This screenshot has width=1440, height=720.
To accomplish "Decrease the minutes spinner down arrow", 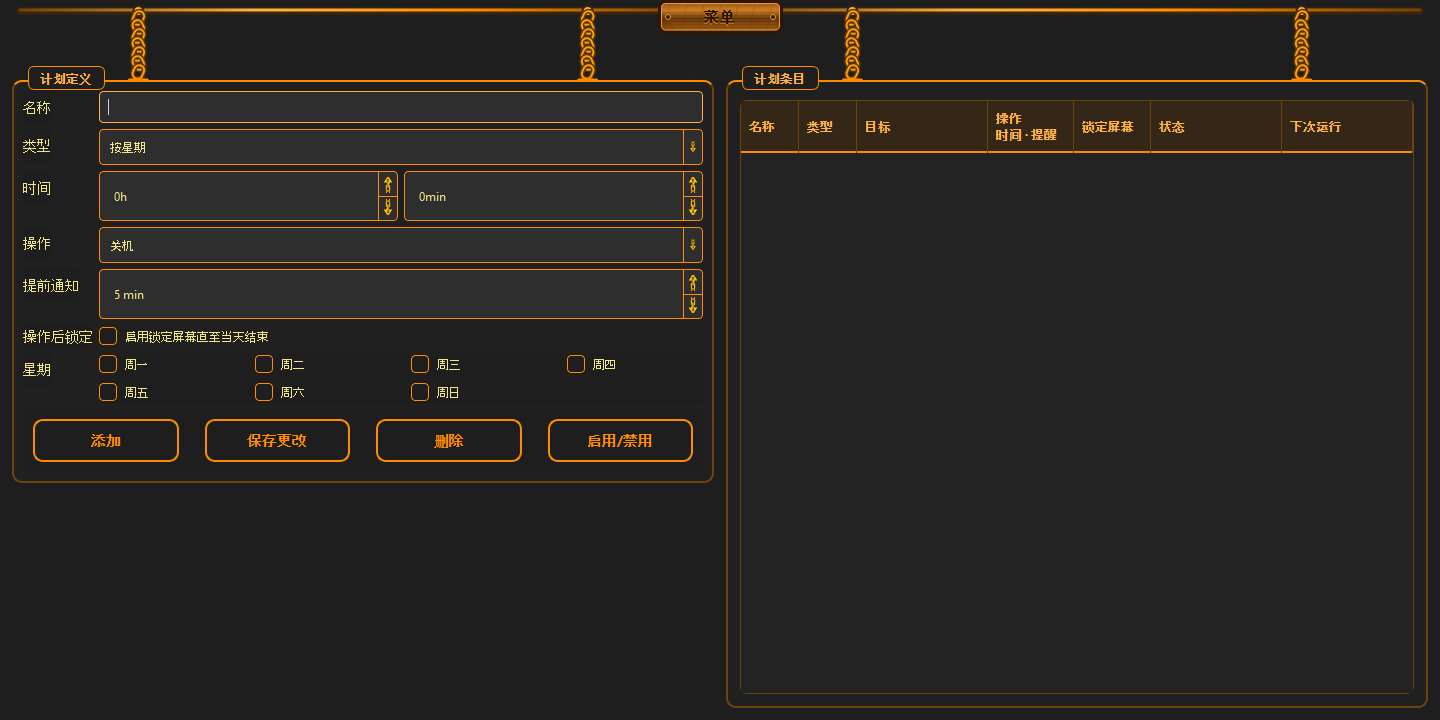I will (x=693, y=208).
